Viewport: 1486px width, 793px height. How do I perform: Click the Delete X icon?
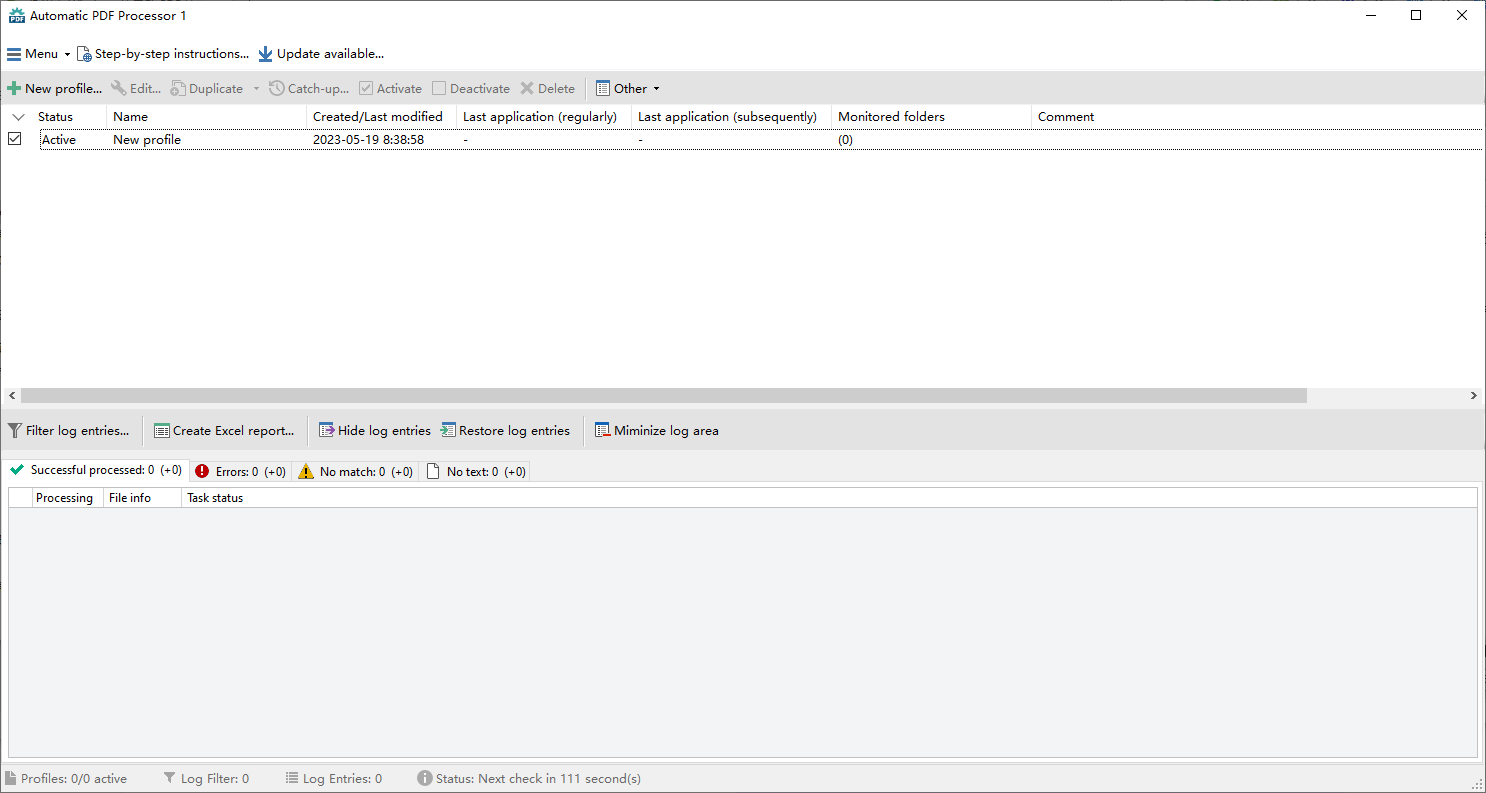[527, 89]
